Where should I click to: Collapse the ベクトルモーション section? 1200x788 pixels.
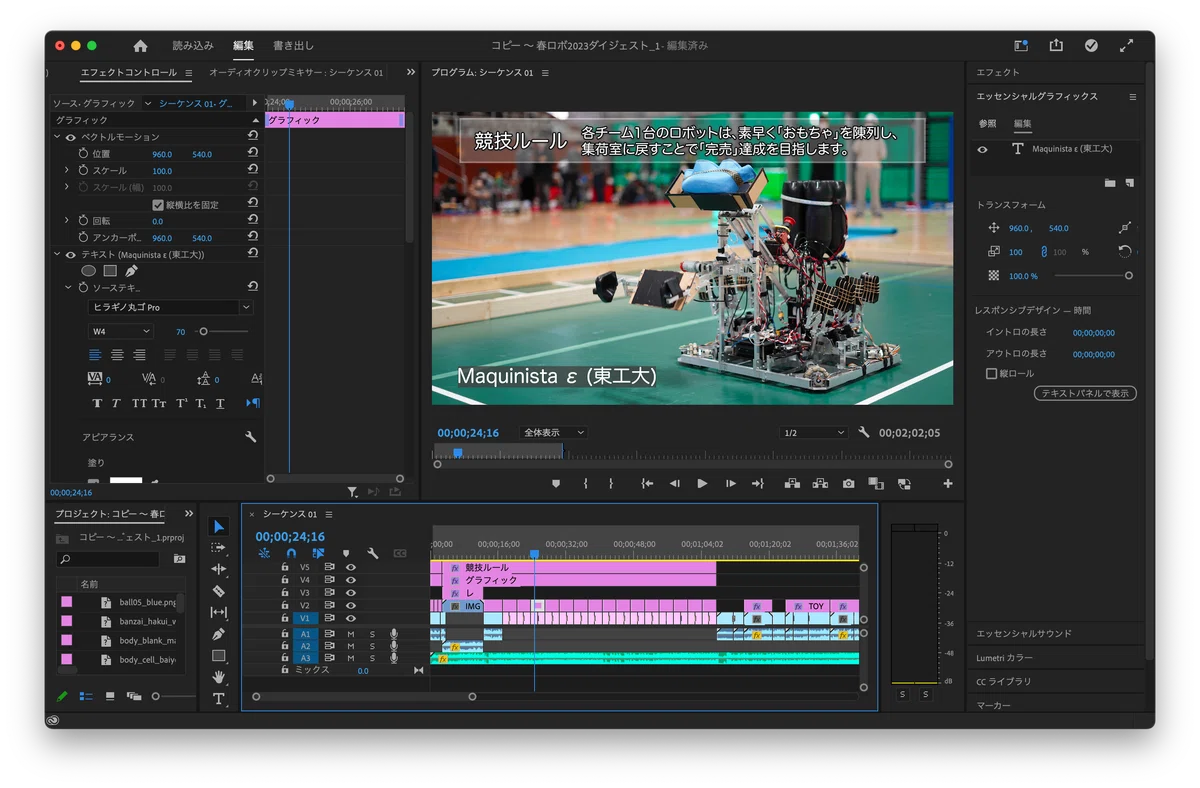[x=57, y=137]
